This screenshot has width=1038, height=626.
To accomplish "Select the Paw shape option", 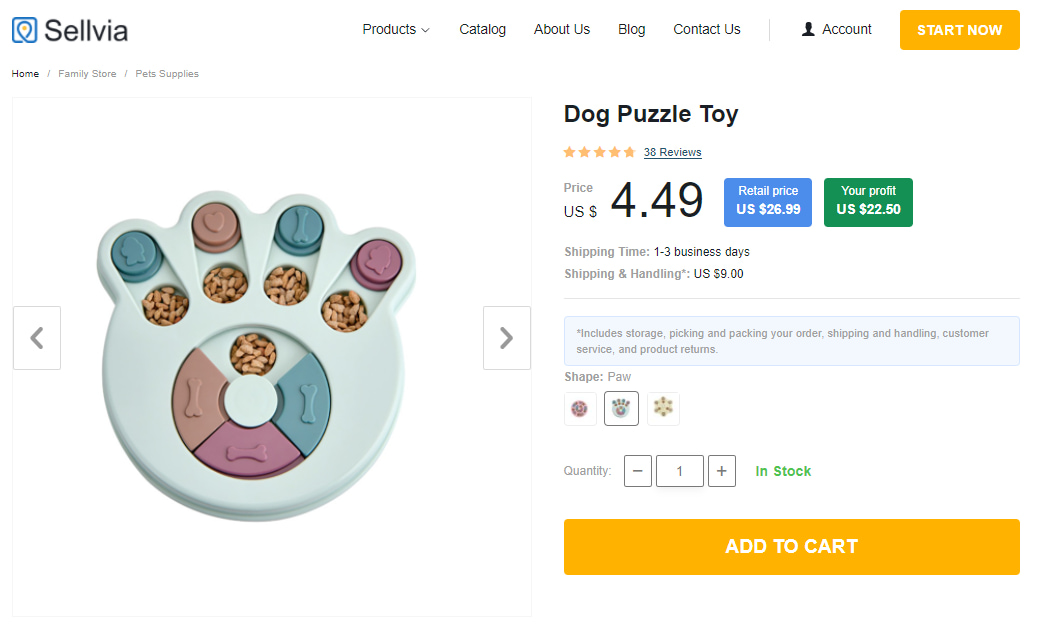I will pyautogui.click(x=621, y=409).
